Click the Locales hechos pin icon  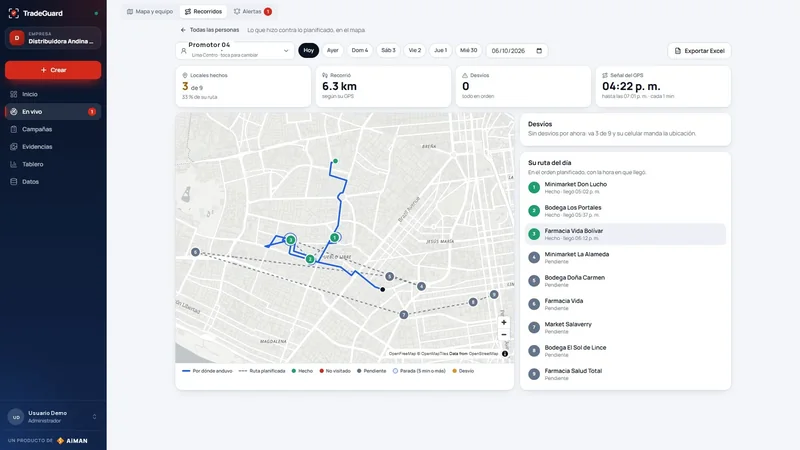(x=185, y=75)
